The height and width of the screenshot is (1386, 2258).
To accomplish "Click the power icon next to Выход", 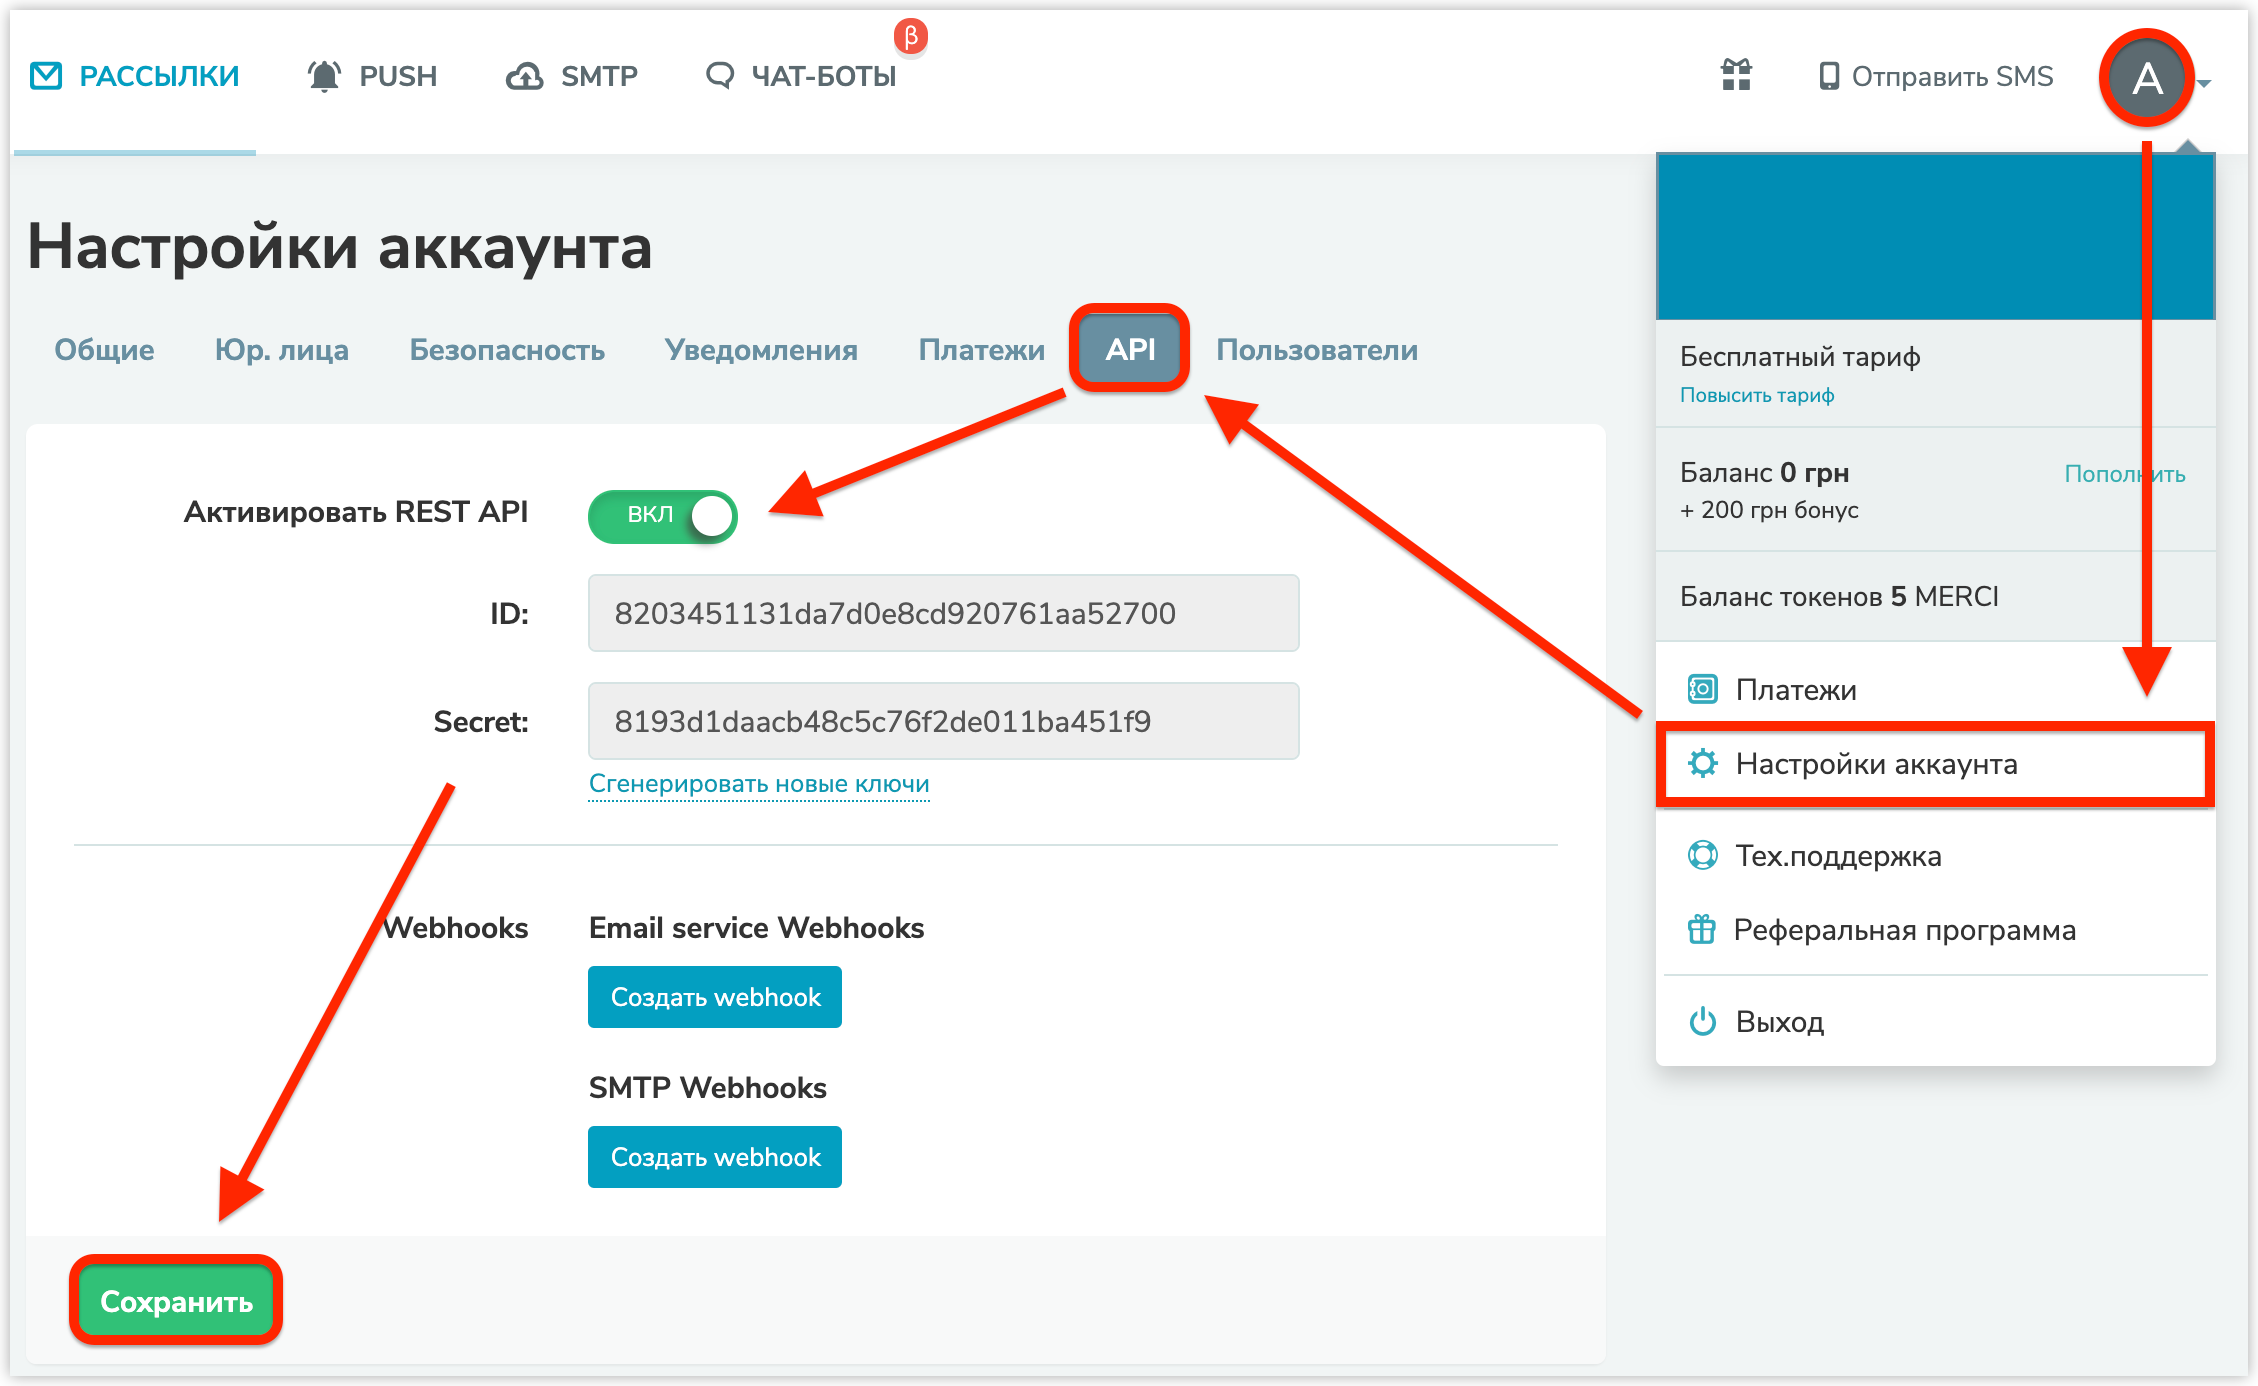I will tap(1702, 1022).
